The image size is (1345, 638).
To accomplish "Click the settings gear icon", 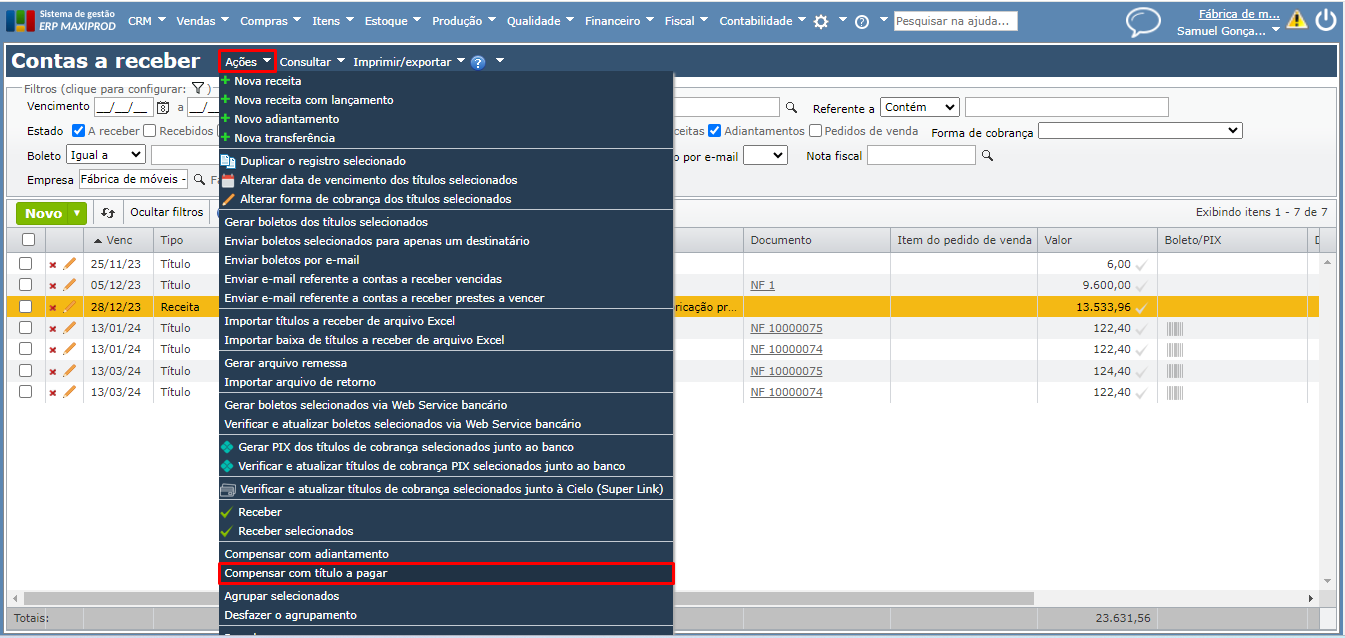I will pyautogui.click(x=821, y=21).
